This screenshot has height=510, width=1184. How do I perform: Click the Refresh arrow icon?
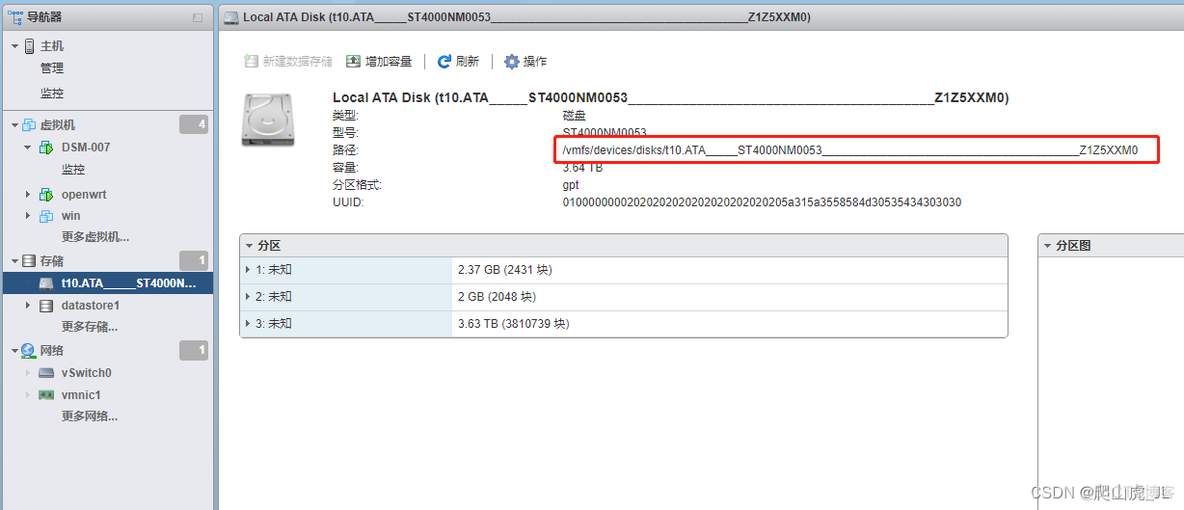pyautogui.click(x=444, y=61)
